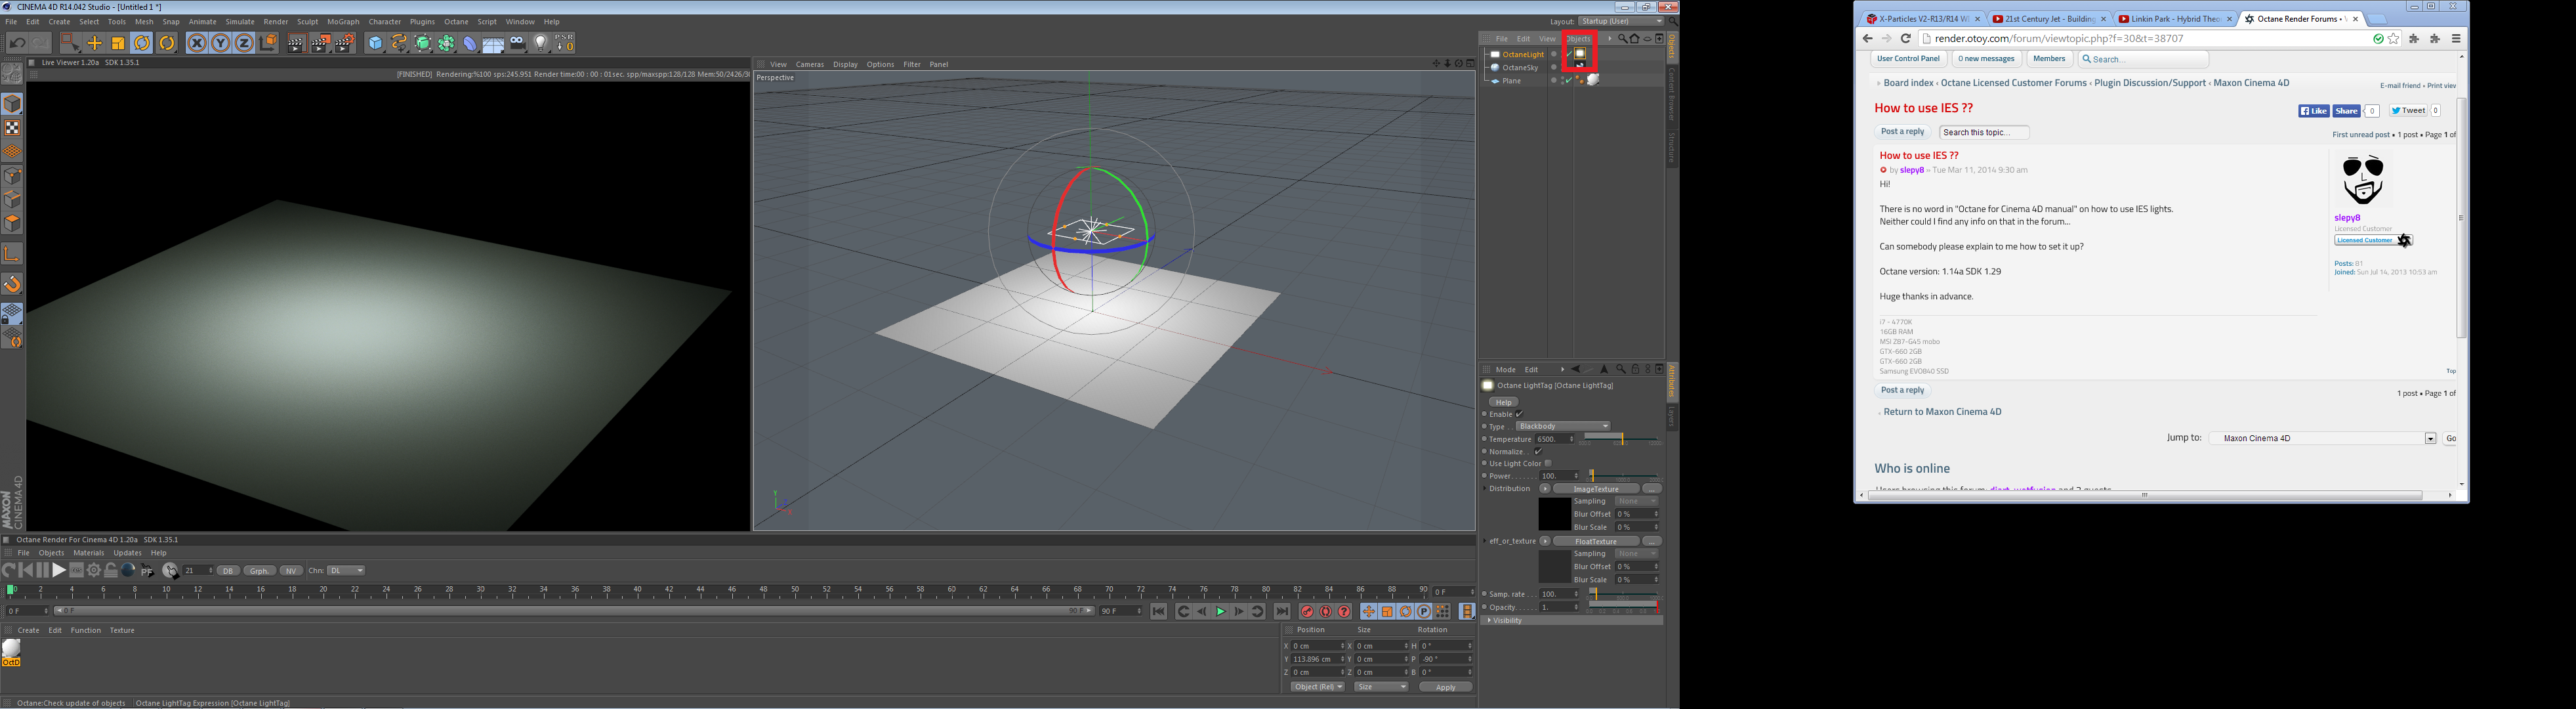Open the light Type Blackbody dropdown
The height and width of the screenshot is (709, 2576).
click(x=1563, y=426)
